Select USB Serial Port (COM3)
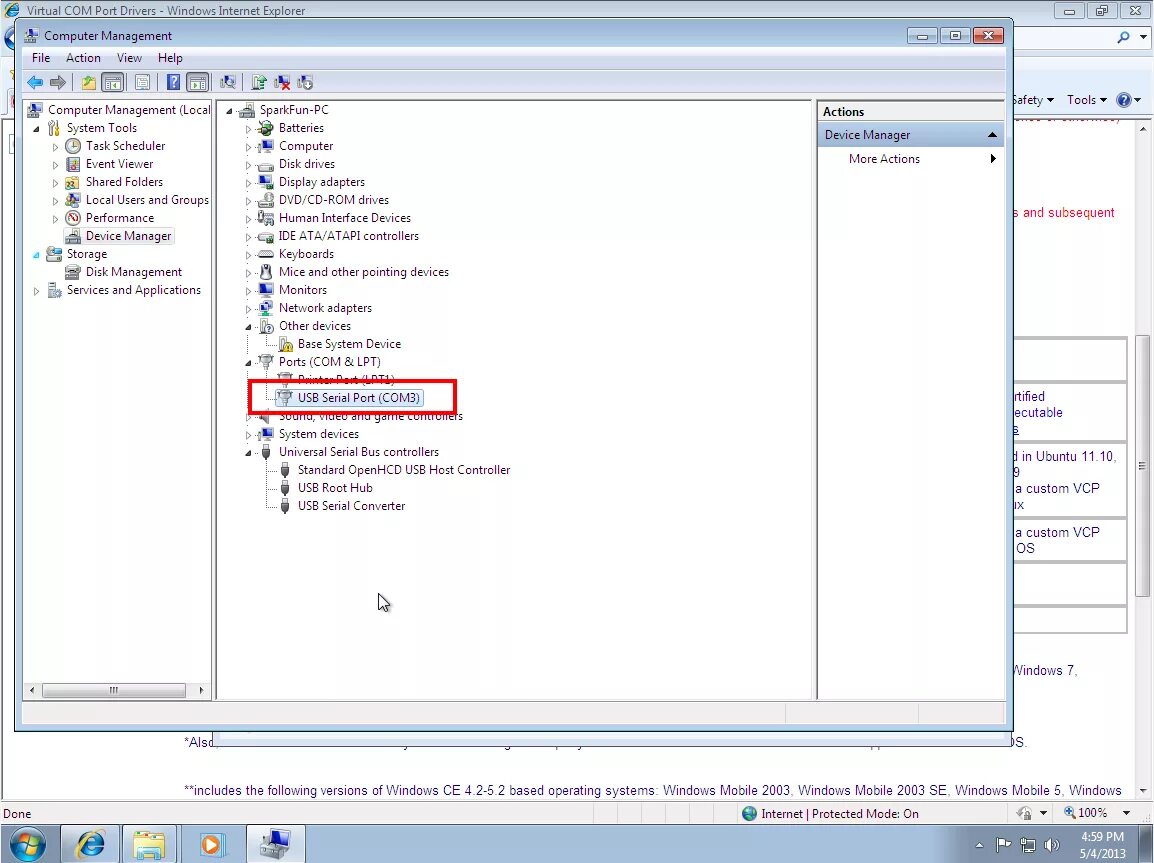This screenshot has height=863, width=1154. pyautogui.click(x=358, y=398)
